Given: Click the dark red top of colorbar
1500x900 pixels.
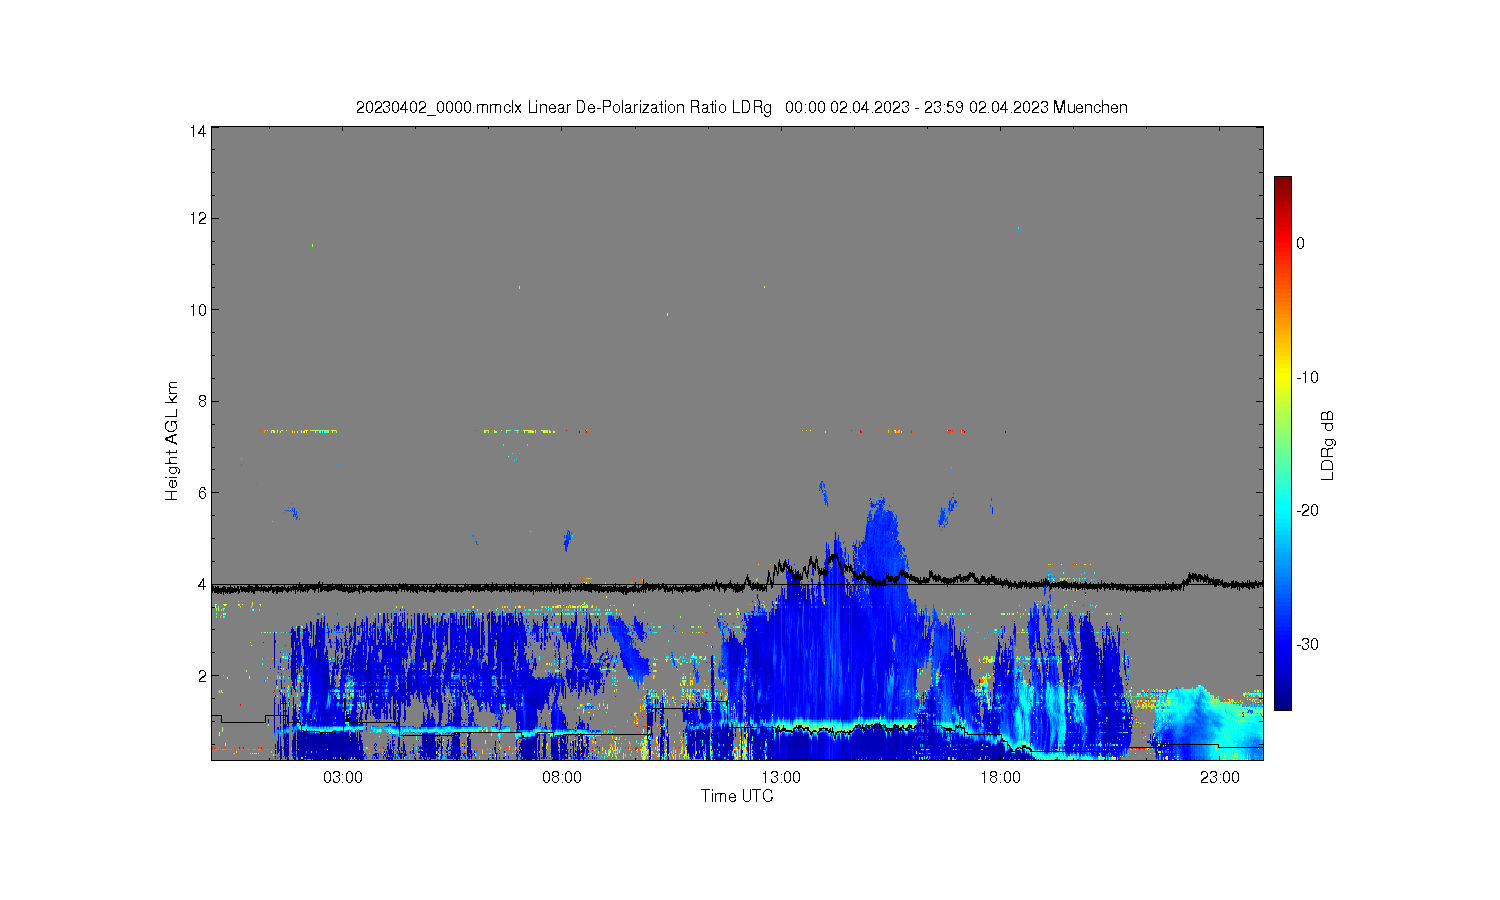Looking at the screenshot, I should point(1282,185).
